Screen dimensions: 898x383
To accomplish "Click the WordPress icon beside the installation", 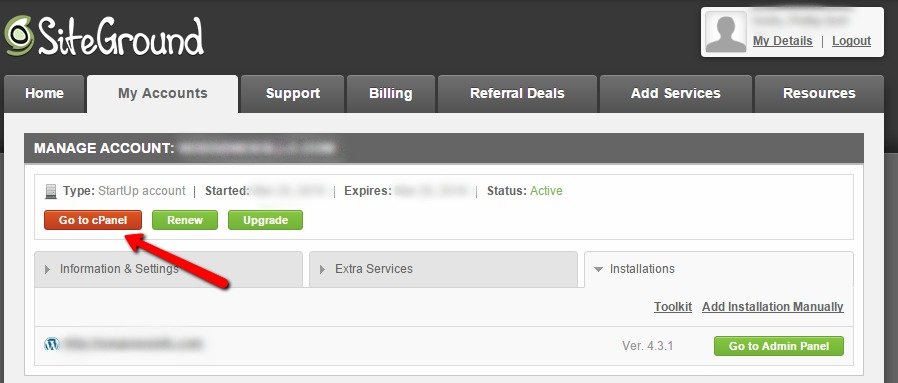I will click(52, 344).
